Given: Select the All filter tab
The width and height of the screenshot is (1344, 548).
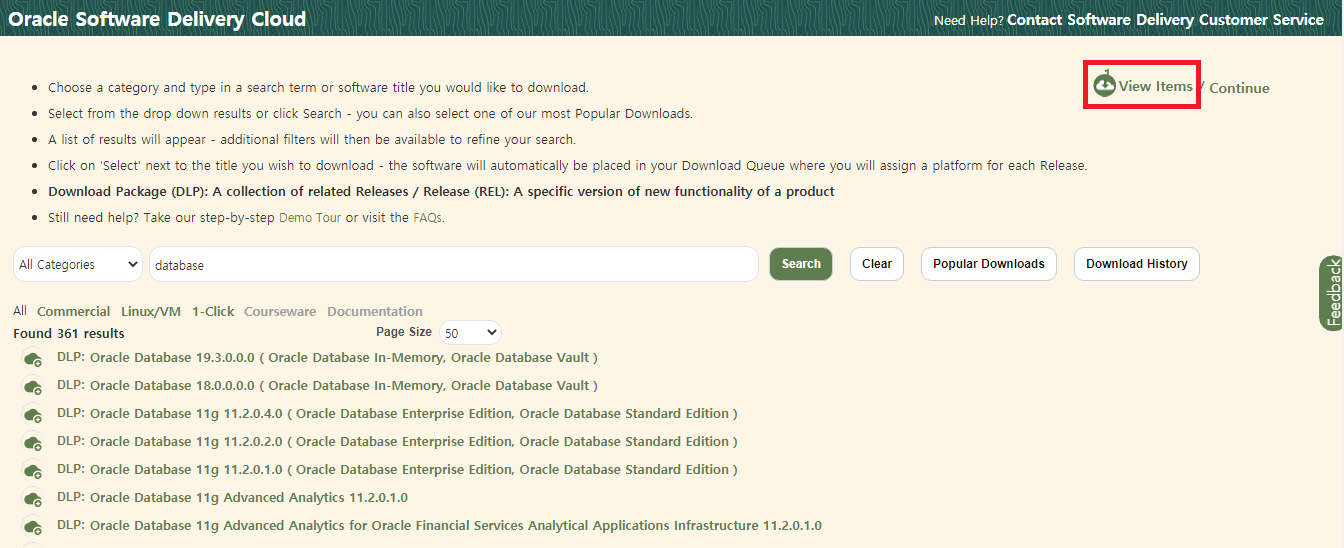Looking at the screenshot, I should (x=20, y=311).
